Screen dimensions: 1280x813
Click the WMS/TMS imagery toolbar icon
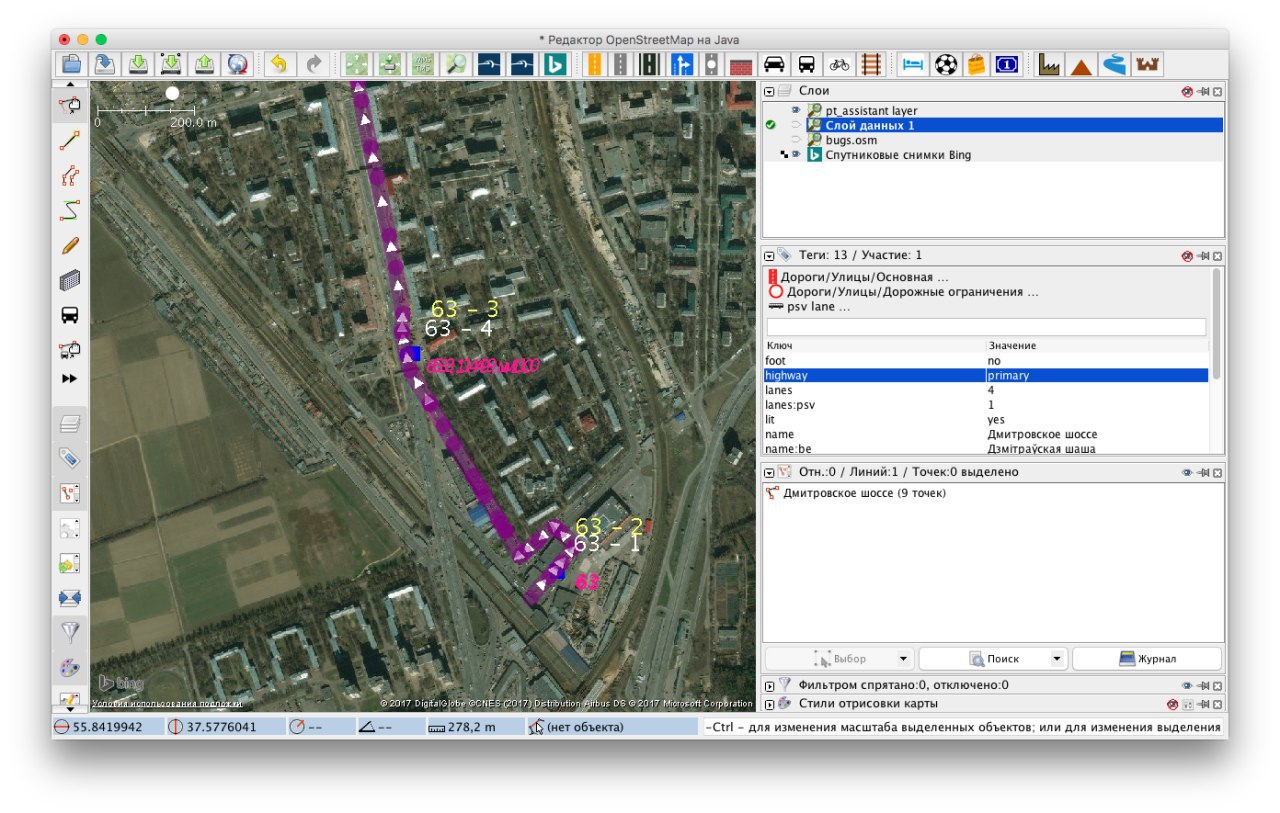(421, 65)
